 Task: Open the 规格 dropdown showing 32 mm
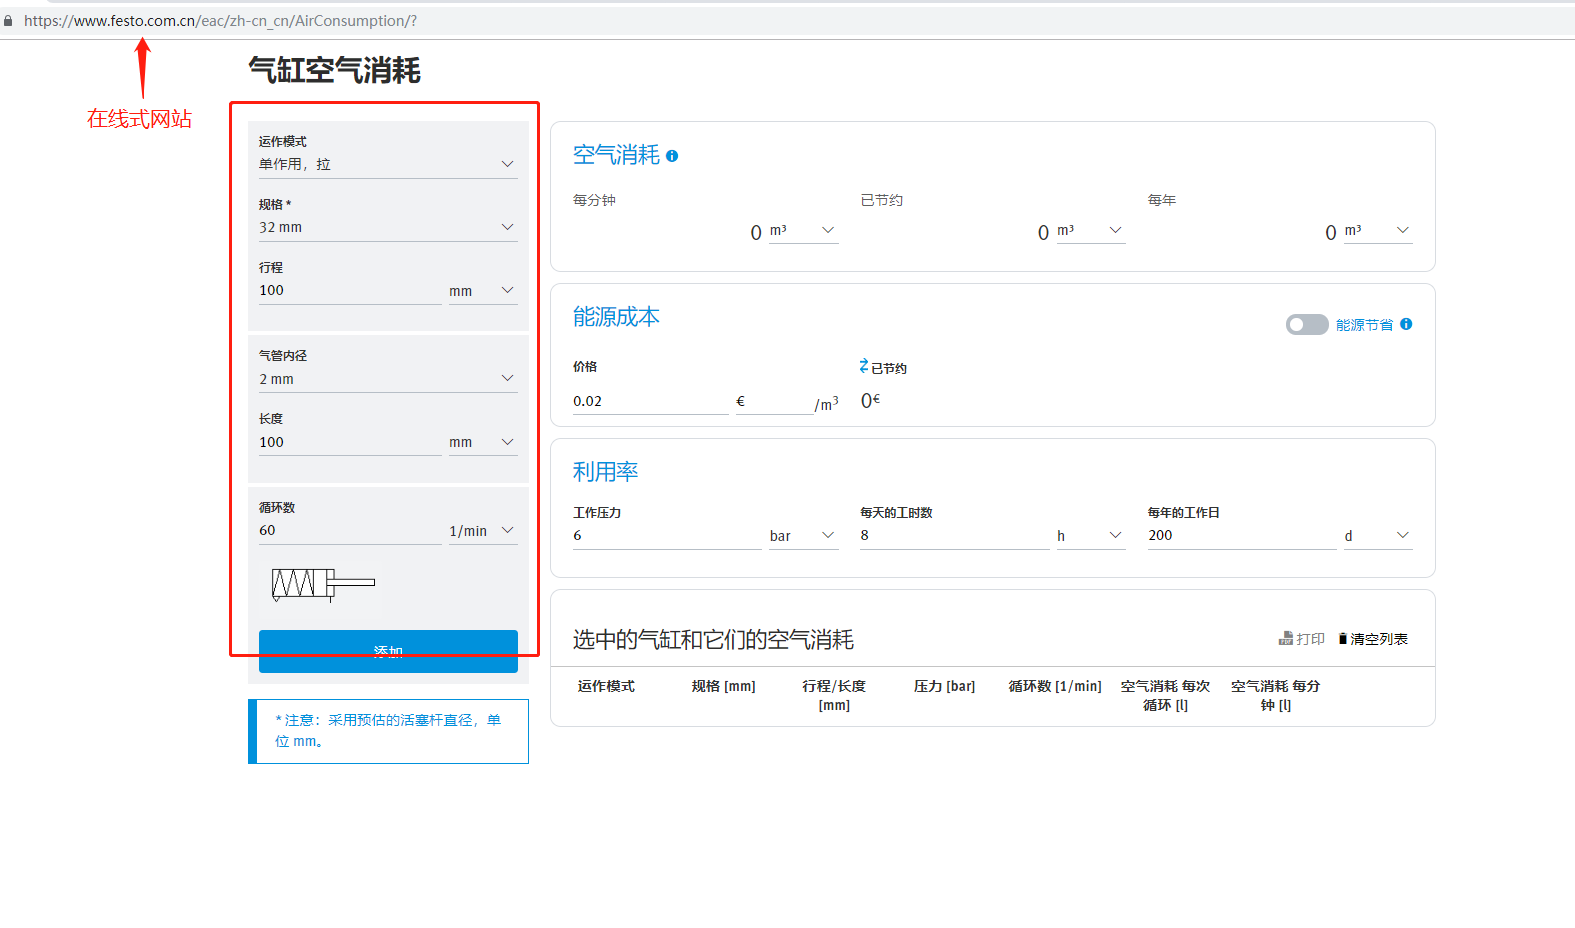(x=388, y=227)
